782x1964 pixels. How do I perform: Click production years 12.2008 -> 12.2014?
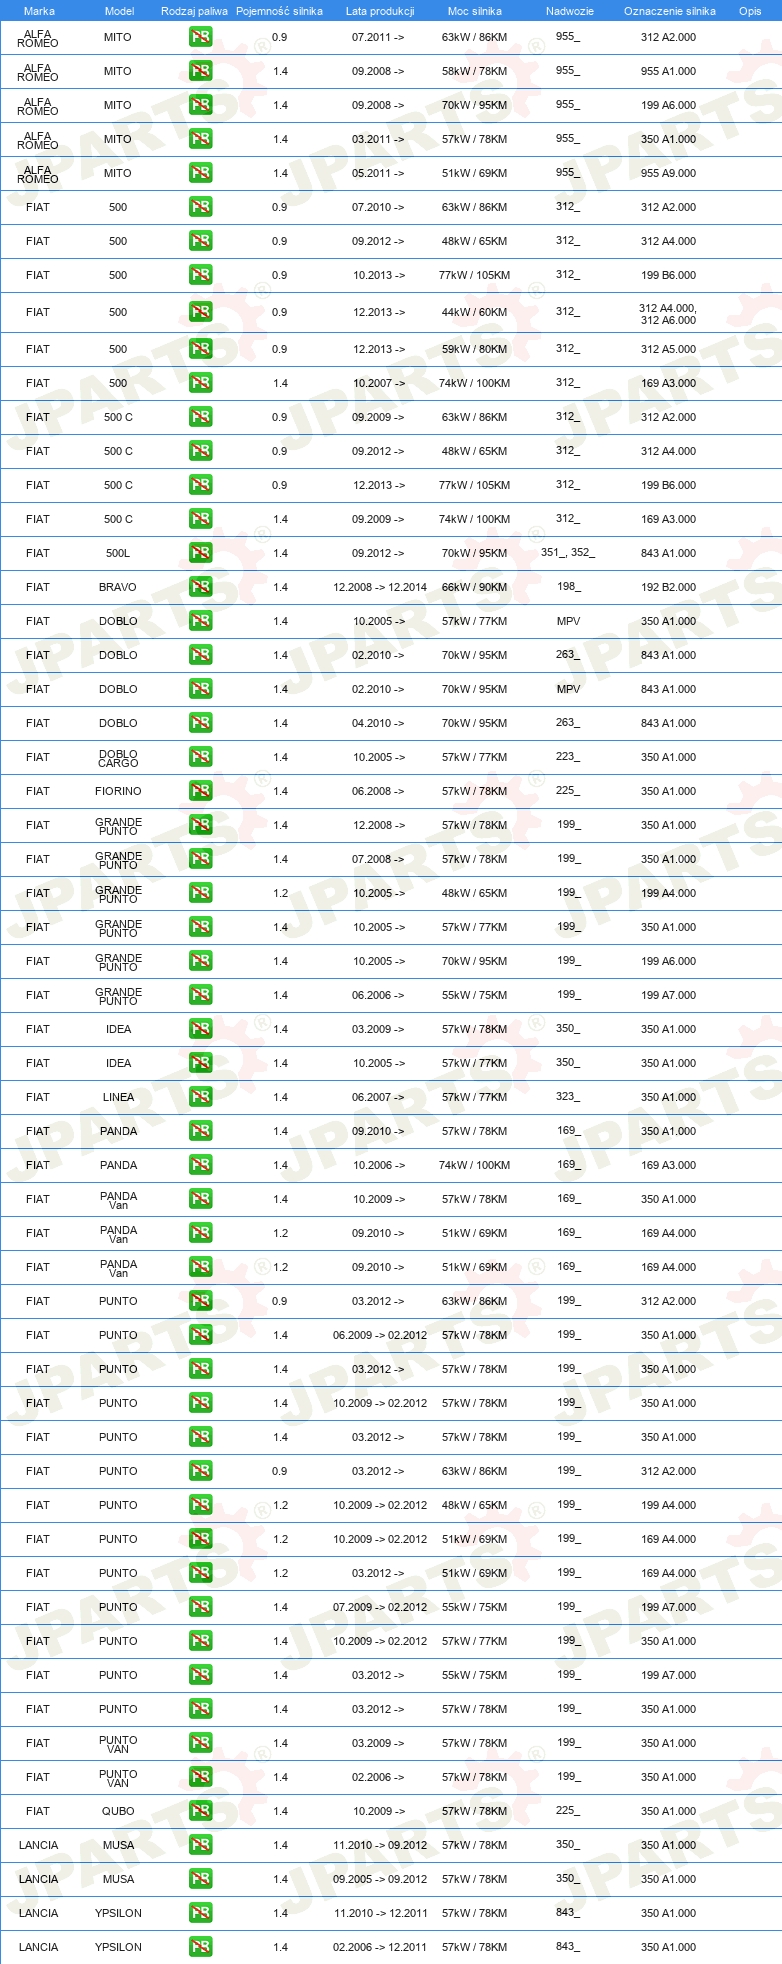380,587
